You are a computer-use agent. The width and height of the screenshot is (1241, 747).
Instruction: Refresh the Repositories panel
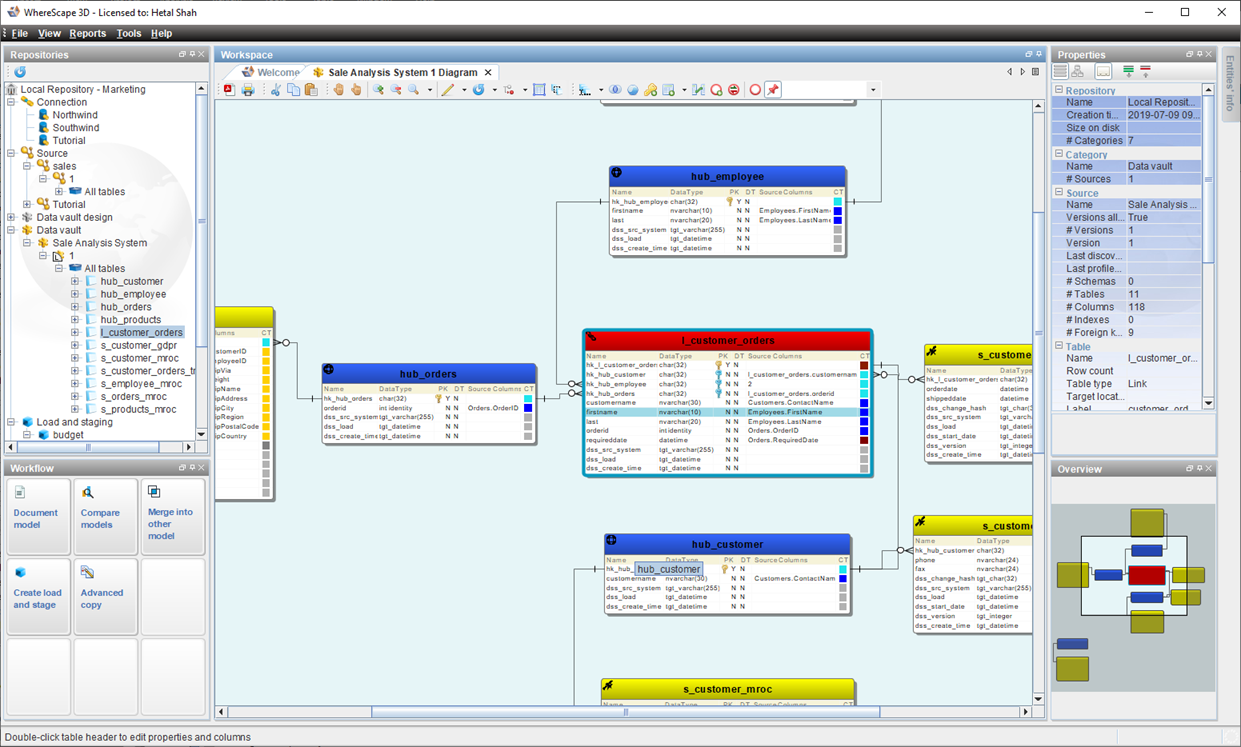point(19,72)
